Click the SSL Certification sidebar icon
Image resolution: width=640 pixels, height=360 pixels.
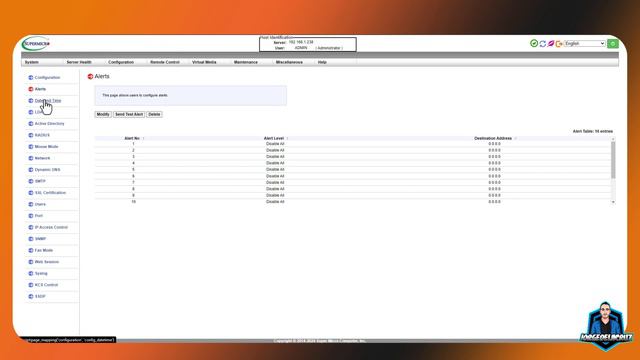pyautogui.click(x=31, y=193)
